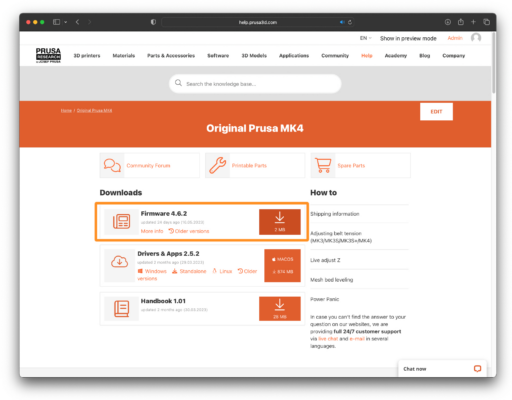512x400 pixels.
Task: Click the Chat now speech bubble icon
Action: pyautogui.click(x=477, y=368)
